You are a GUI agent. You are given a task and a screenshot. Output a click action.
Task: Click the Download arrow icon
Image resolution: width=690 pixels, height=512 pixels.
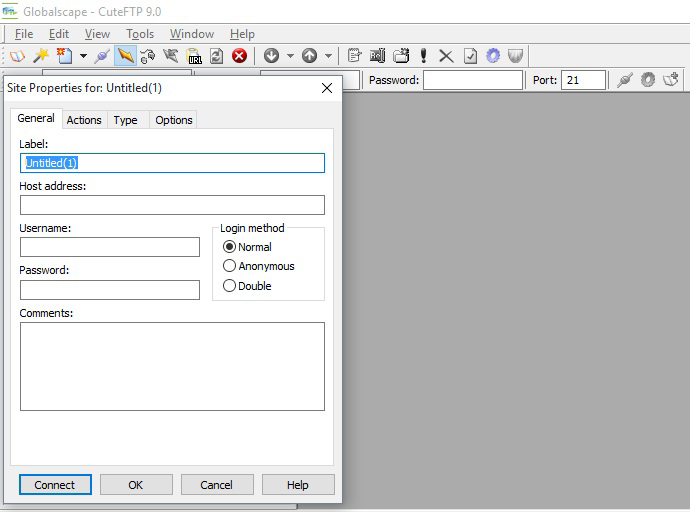click(x=272, y=56)
